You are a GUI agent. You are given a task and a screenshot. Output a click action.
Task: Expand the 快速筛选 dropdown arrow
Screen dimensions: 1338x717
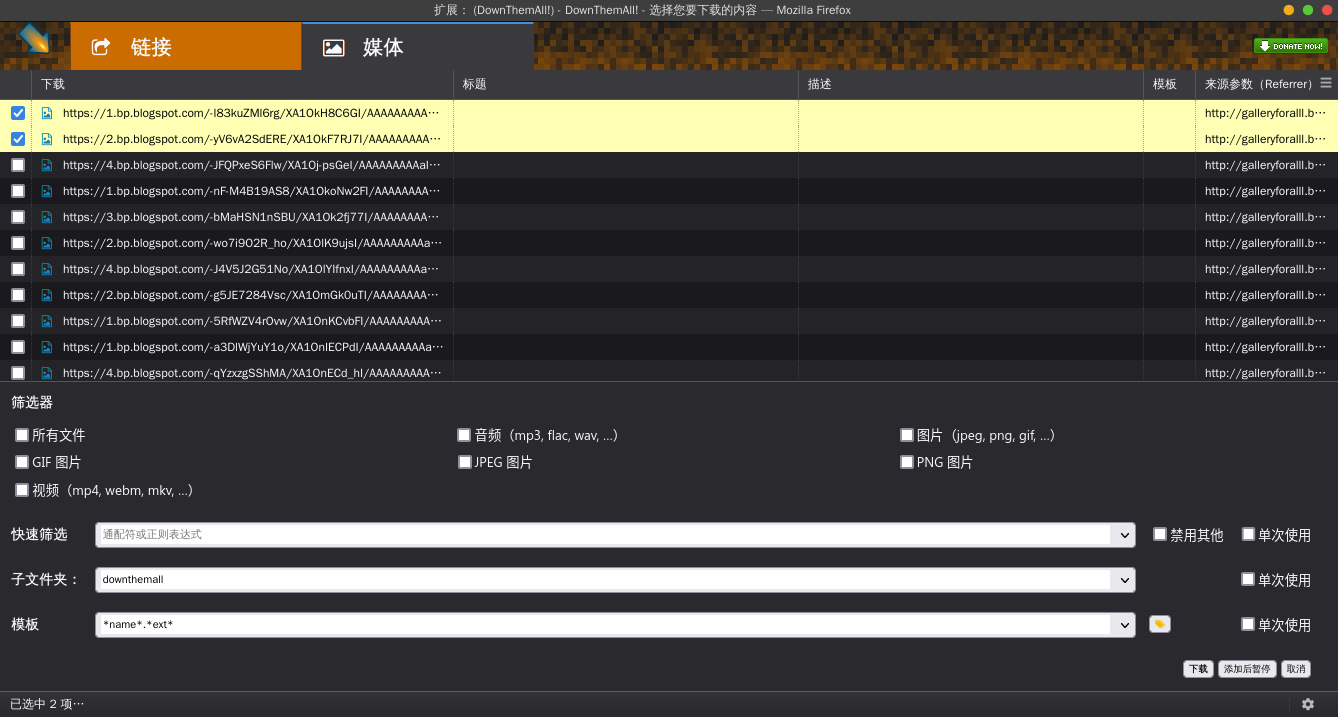coord(1124,535)
